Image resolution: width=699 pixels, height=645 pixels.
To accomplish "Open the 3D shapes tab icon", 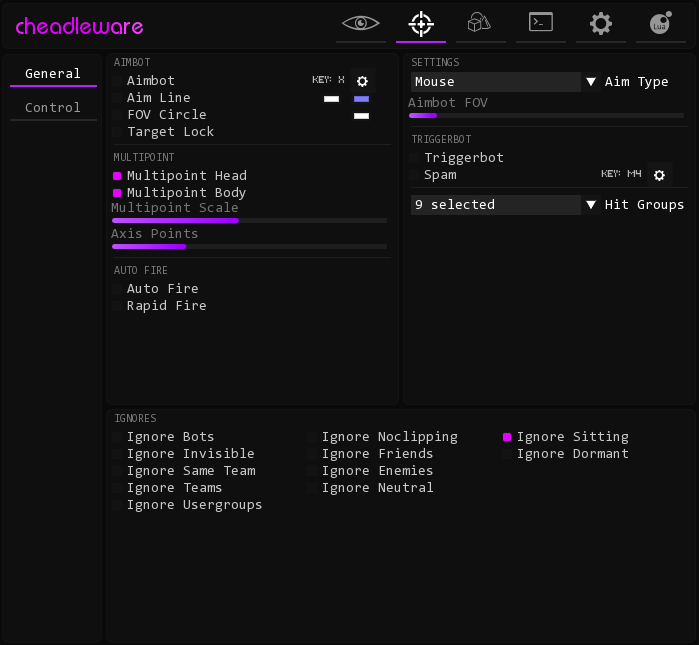I will pos(480,23).
